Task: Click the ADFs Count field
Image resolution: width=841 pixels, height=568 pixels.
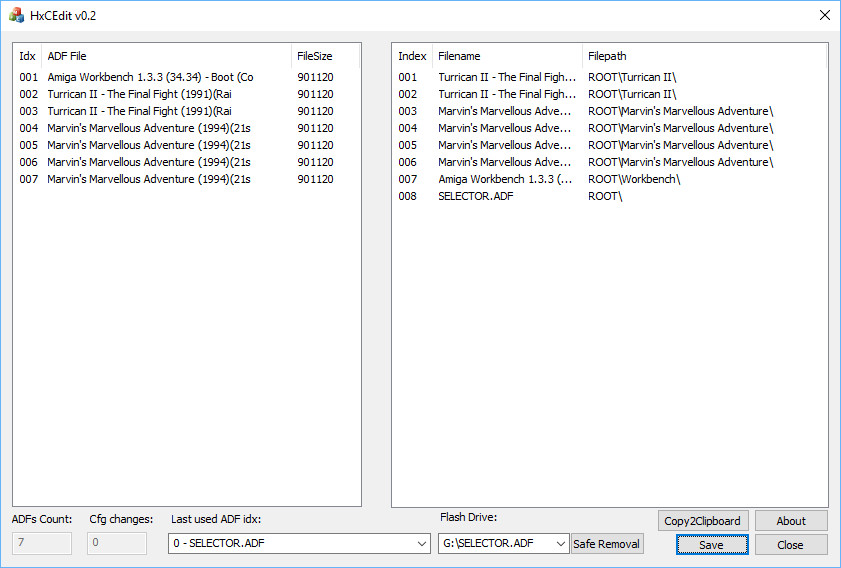Action: (42, 543)
